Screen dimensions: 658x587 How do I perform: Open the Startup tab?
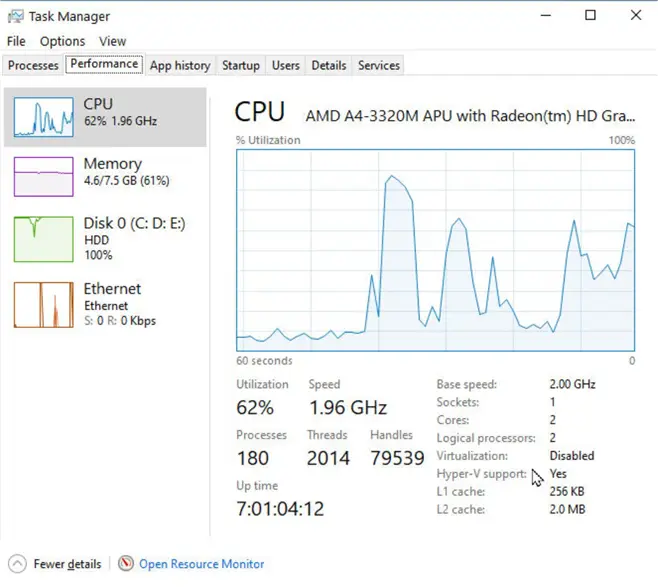[x=240, y=65]
